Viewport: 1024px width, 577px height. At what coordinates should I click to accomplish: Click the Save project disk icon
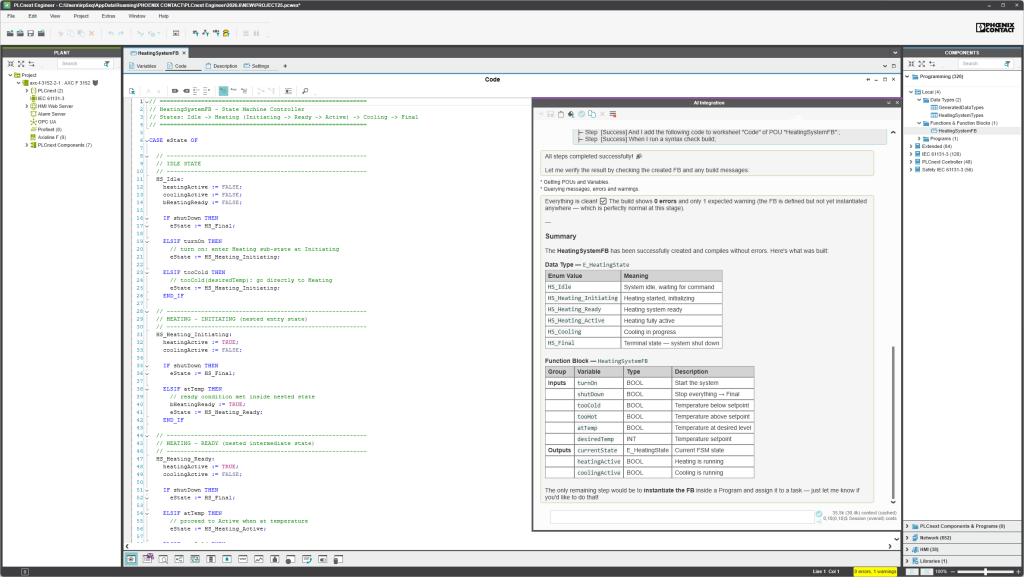pyautogui.click(x=31, y=33)
